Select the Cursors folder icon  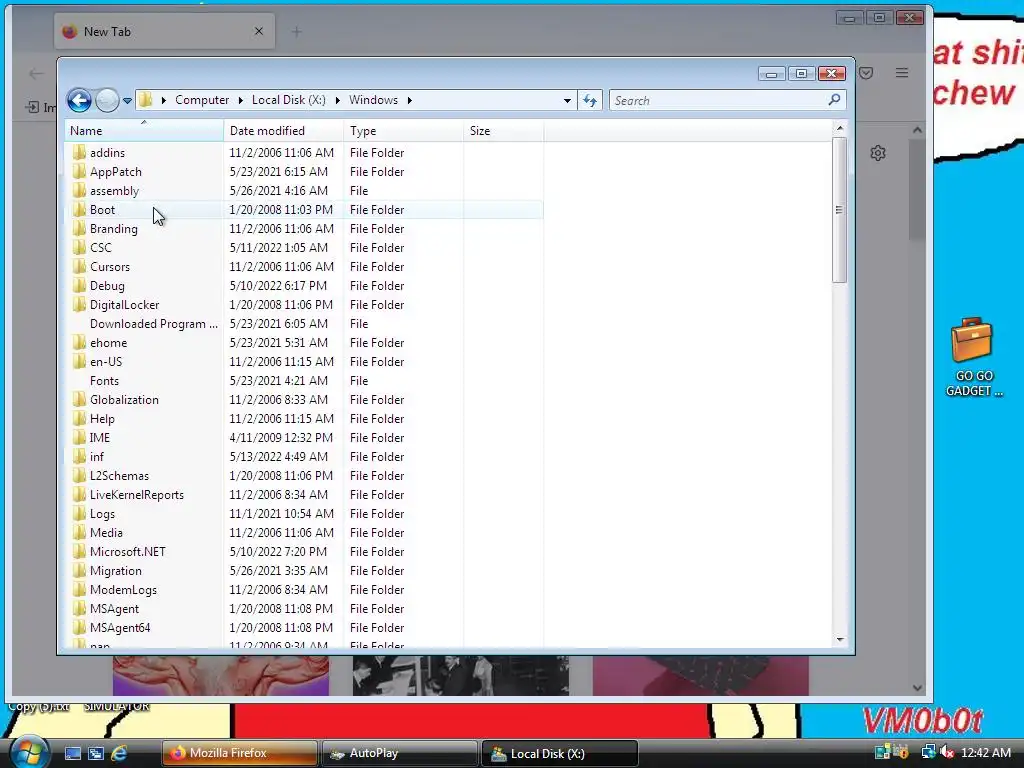[x=79, y=266]
